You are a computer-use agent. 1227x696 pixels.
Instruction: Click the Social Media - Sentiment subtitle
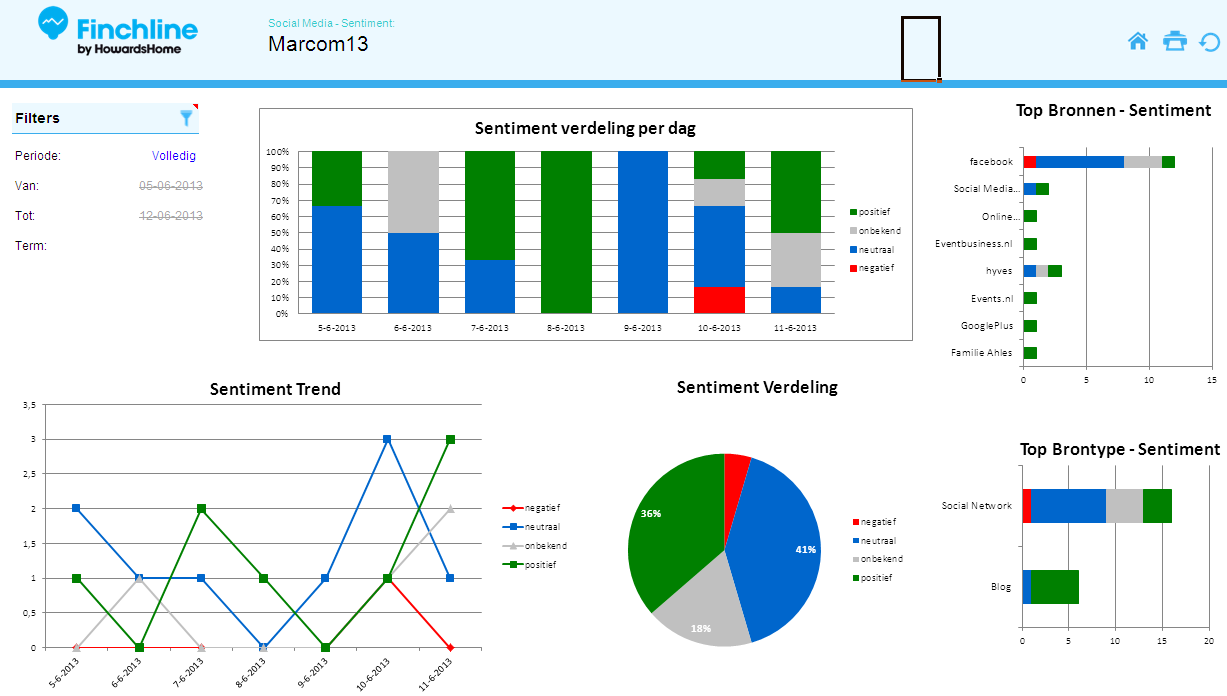(x=331, y=22)
